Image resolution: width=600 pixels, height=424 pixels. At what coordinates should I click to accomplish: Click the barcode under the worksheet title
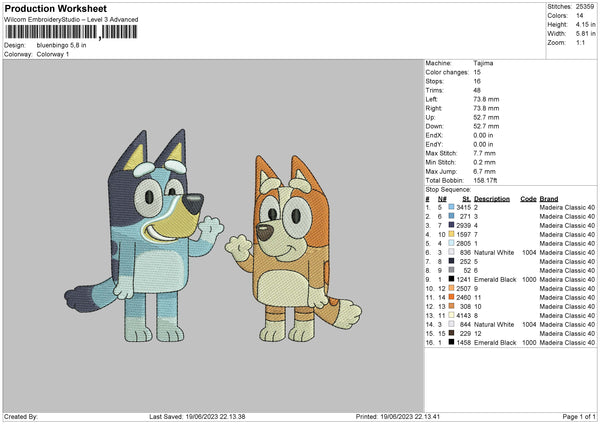click(71, 32)
